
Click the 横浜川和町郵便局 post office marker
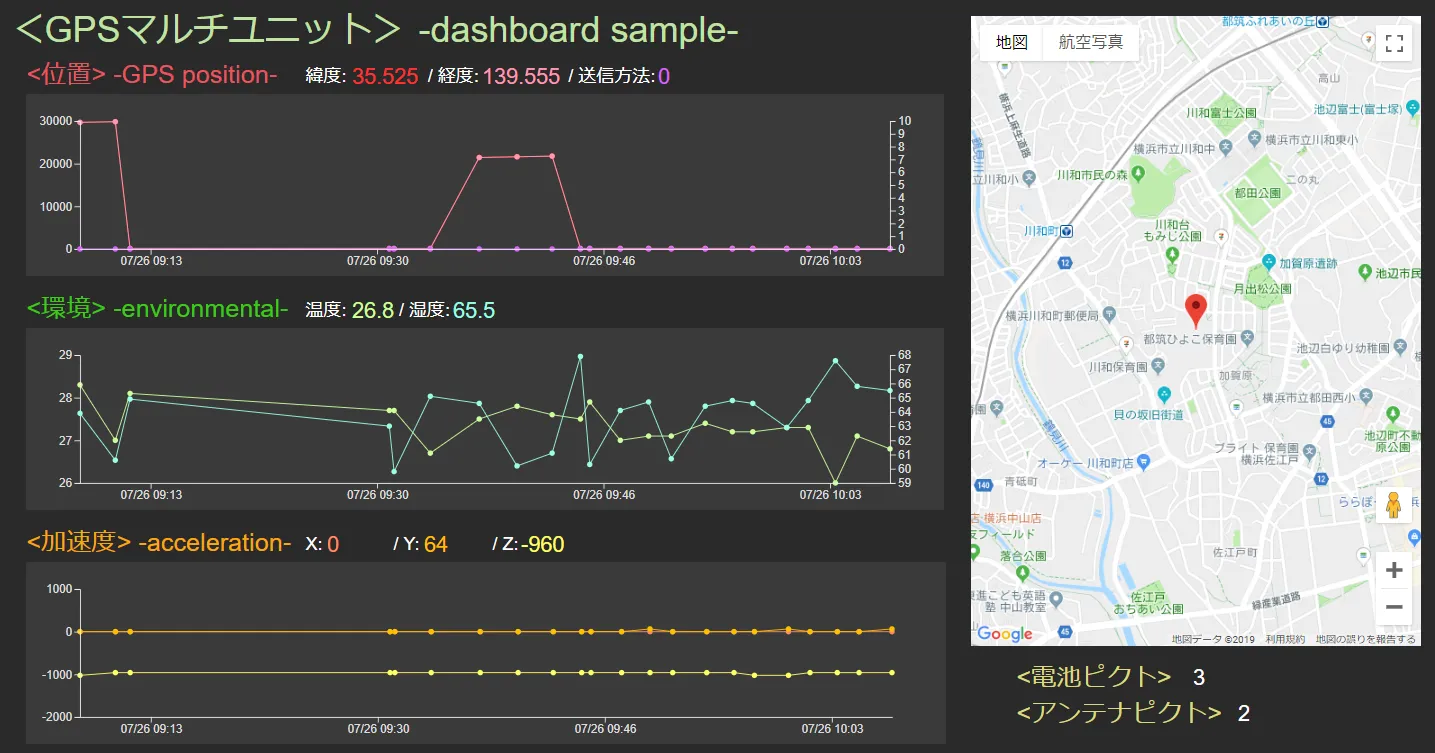coord(1107,314)
